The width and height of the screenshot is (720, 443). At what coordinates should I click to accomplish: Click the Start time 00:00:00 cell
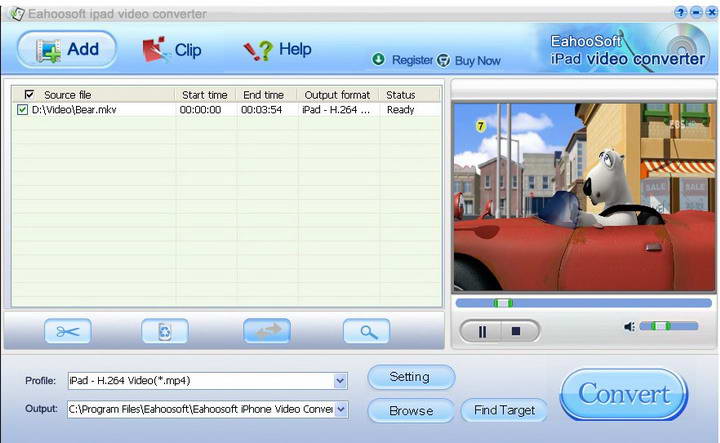(x=200, y=110)
